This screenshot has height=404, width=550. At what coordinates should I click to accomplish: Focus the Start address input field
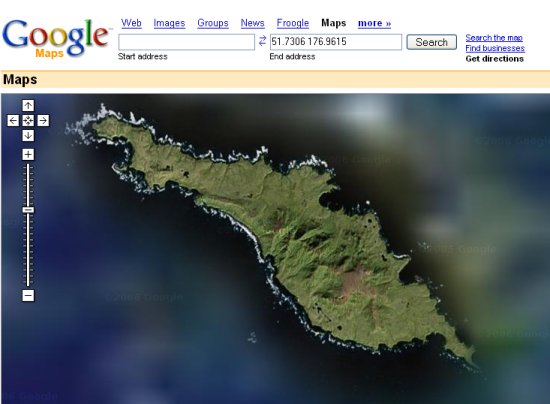(x=187, y=42)
